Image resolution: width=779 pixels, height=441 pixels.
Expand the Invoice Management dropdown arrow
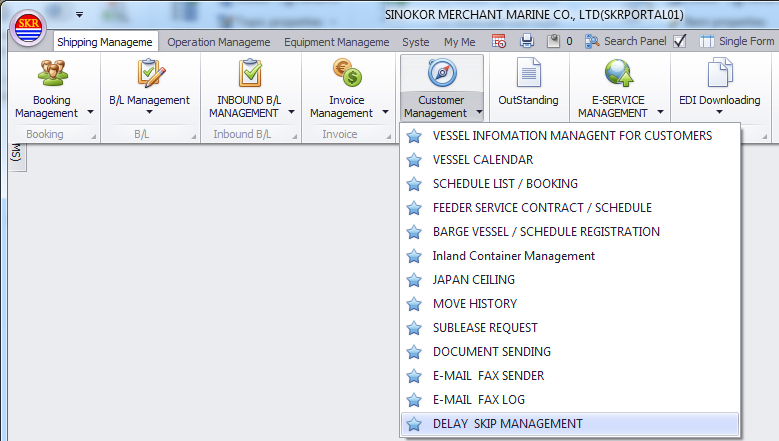[385, 113]
